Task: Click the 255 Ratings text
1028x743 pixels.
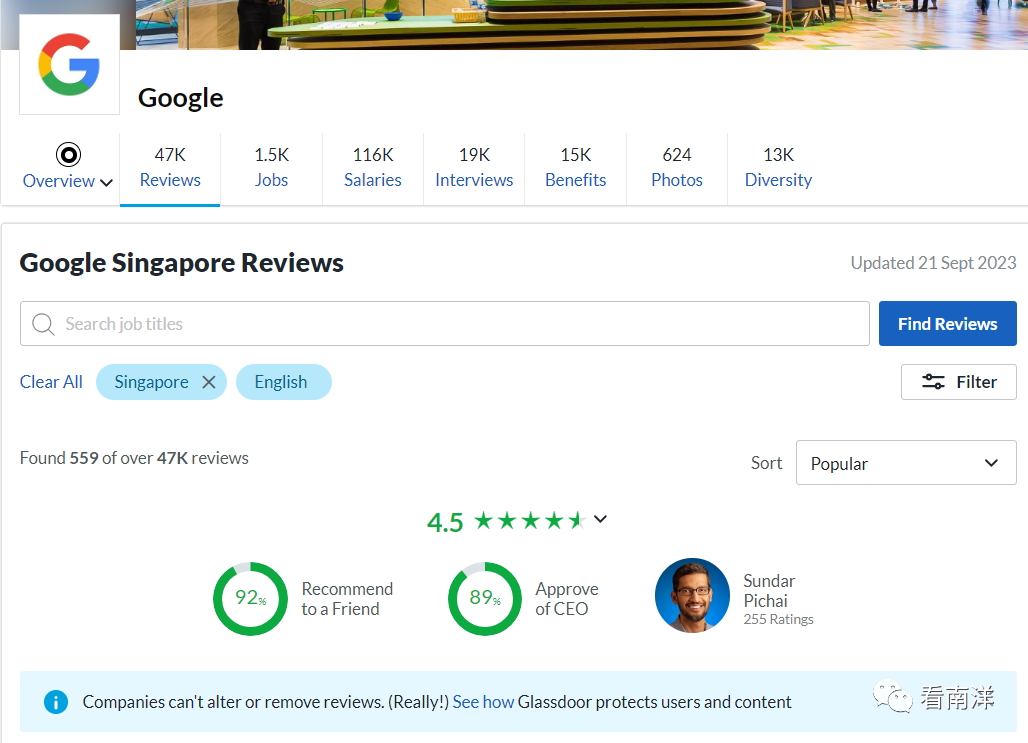Action: pyautogui.click(x=778, y=619)
